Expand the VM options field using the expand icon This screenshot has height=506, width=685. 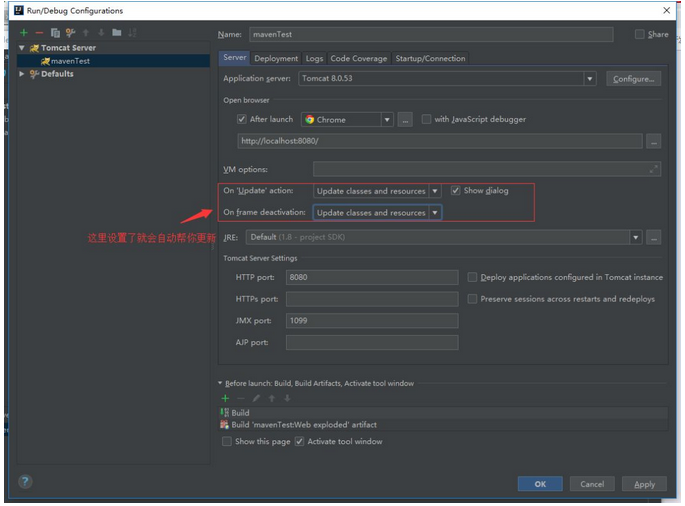[x=653, y=169]
